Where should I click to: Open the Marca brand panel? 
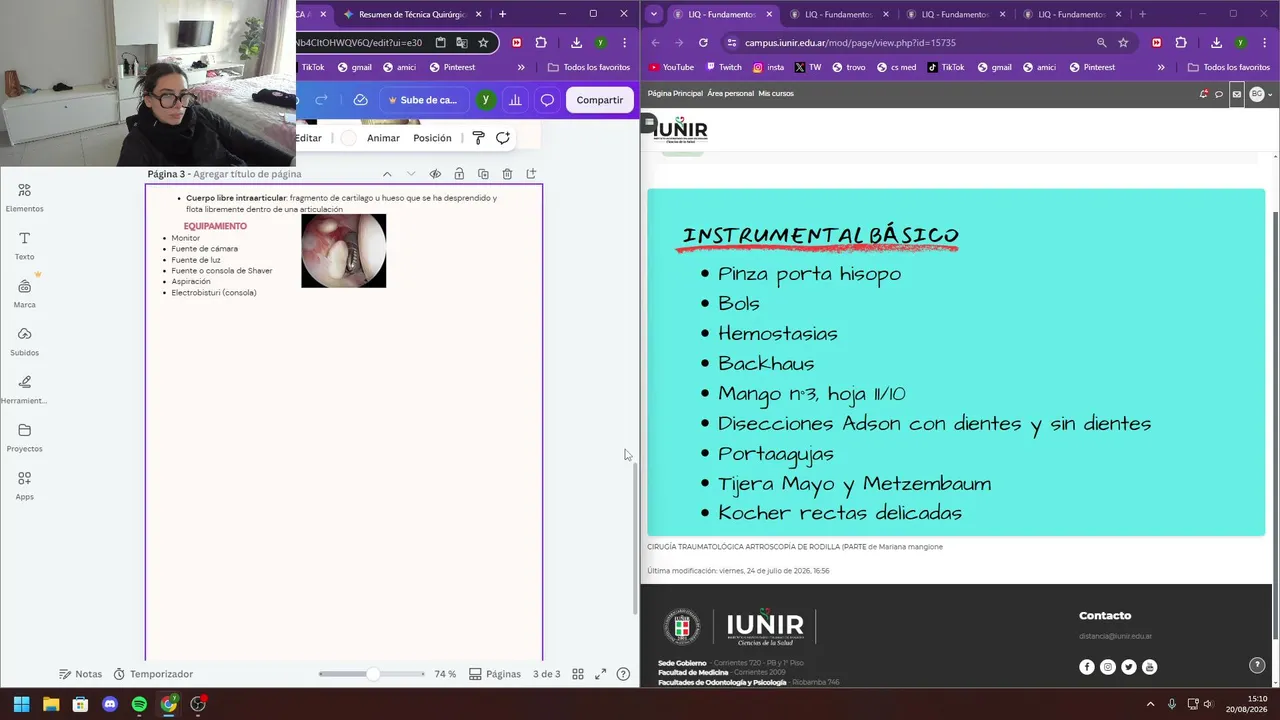24,294
